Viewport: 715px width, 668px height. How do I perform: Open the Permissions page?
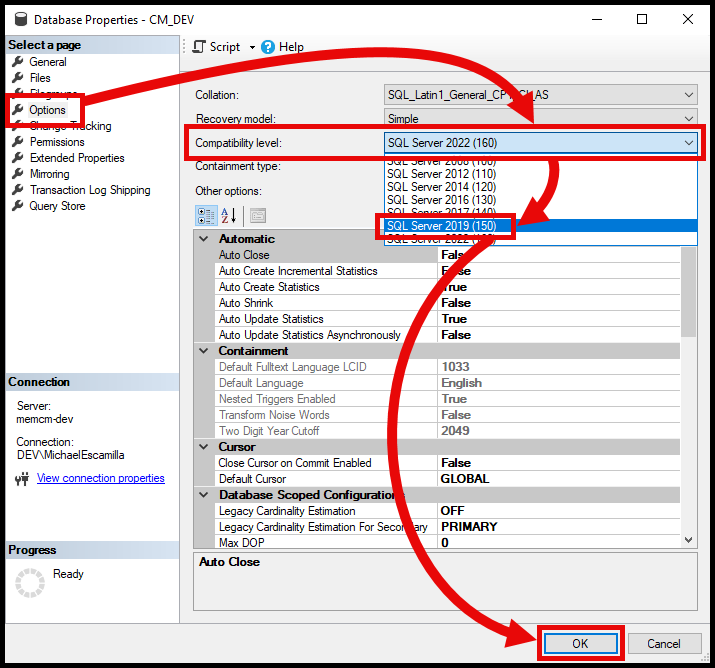pos(57,142)
